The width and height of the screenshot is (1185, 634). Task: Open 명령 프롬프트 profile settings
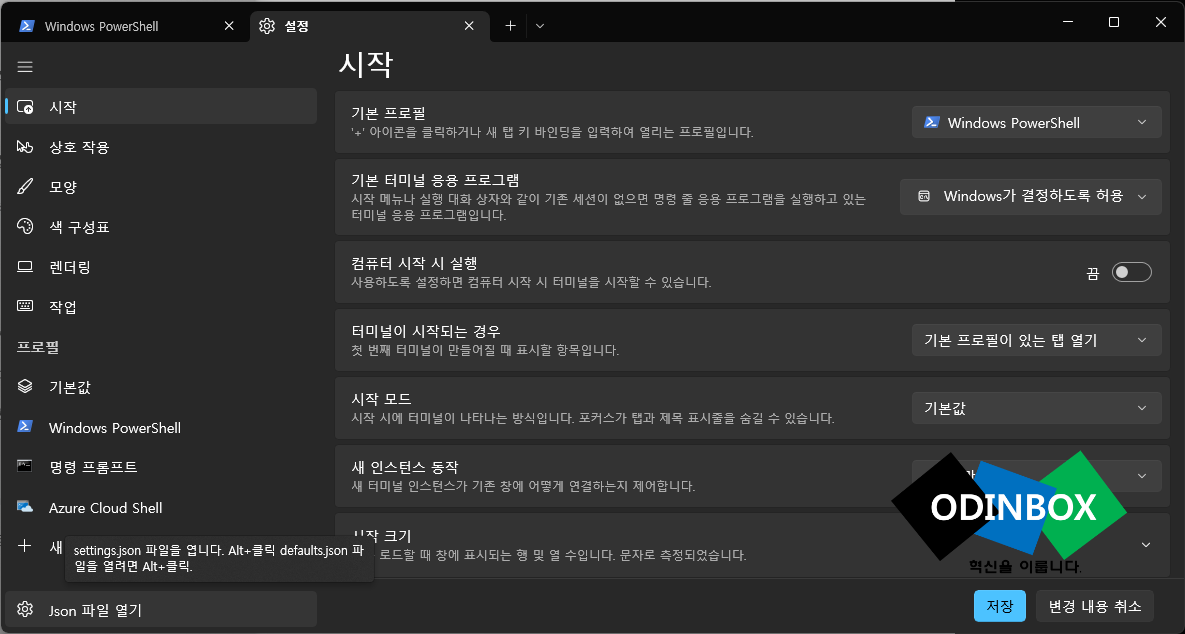161,467
